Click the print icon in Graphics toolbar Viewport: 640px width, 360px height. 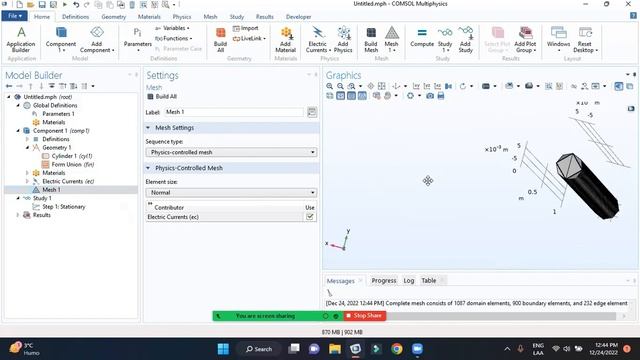[441, 96]
